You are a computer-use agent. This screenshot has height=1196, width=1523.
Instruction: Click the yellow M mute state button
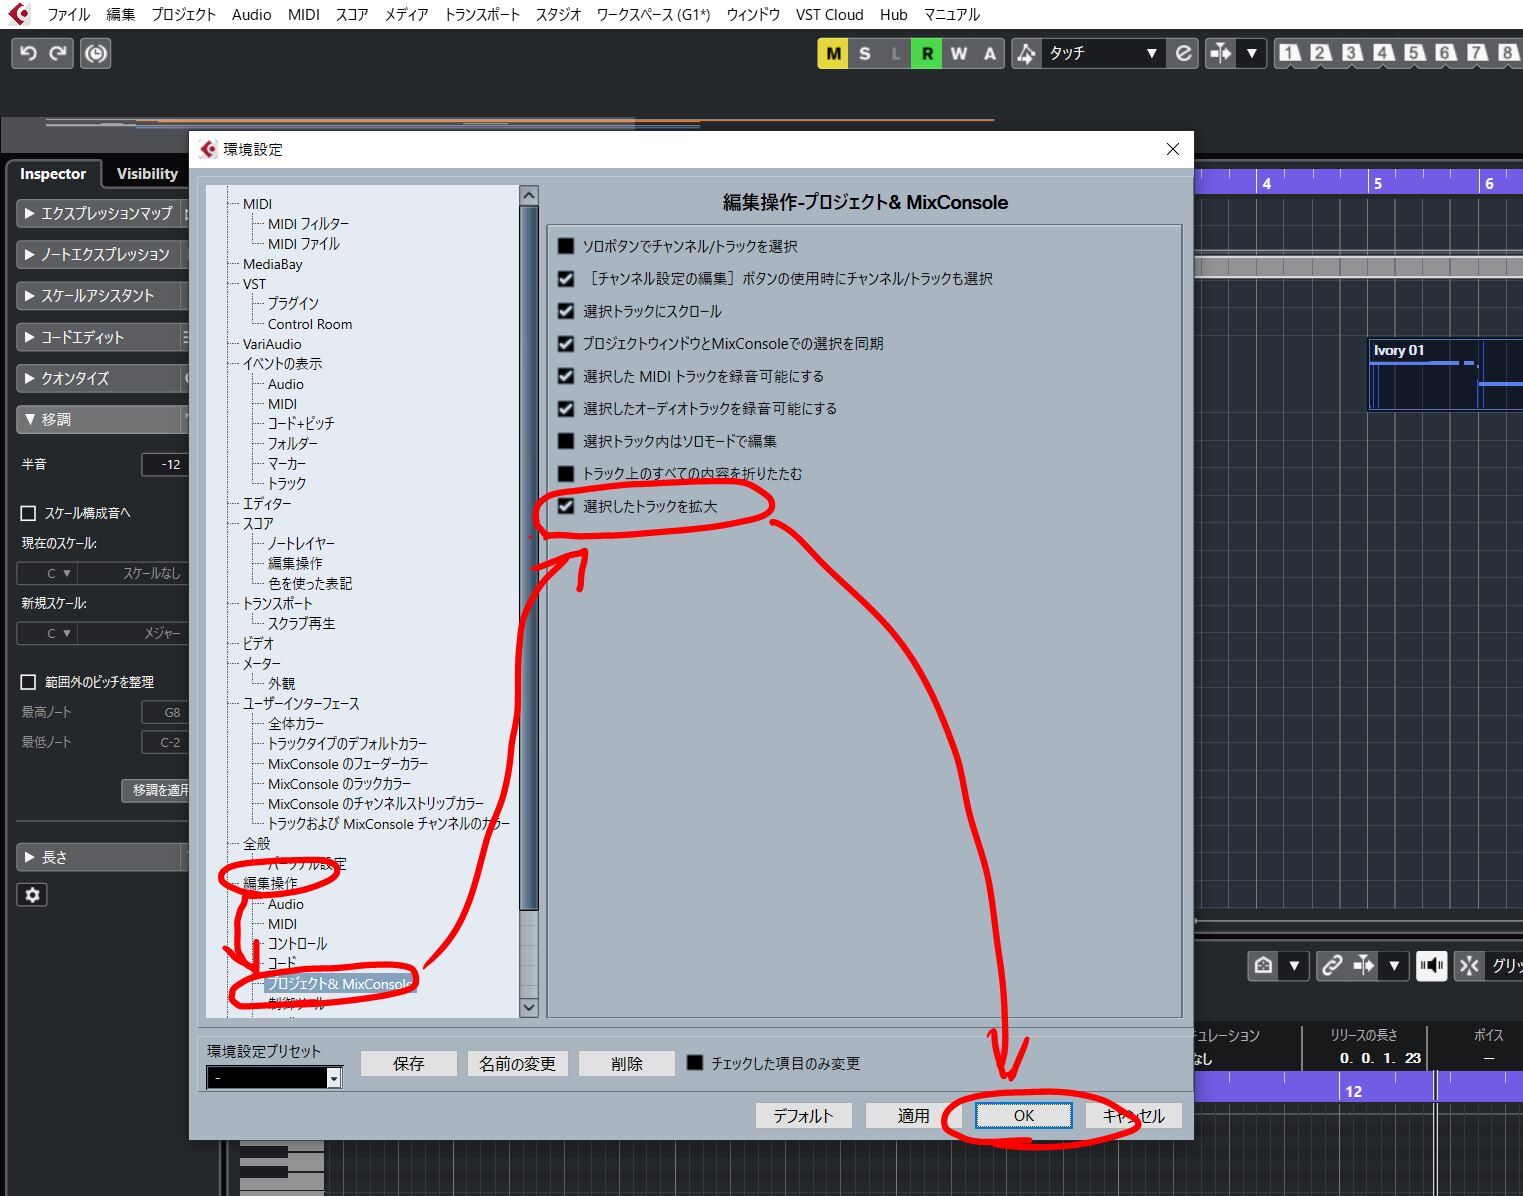[x=833, y=54]
